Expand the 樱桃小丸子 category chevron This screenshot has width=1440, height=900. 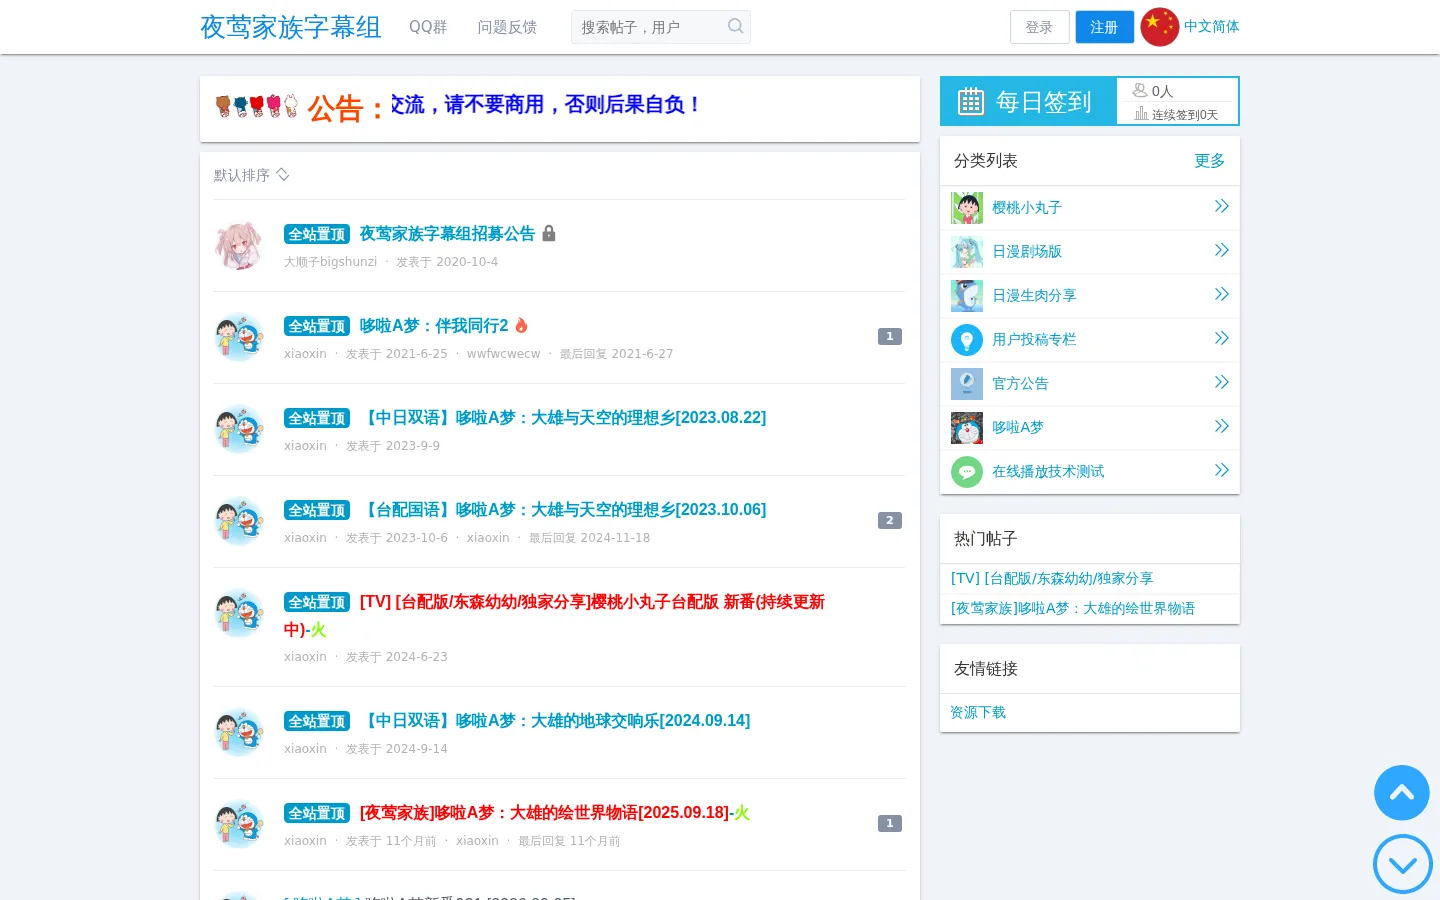pyautogui.click(x=1221, y=206)
